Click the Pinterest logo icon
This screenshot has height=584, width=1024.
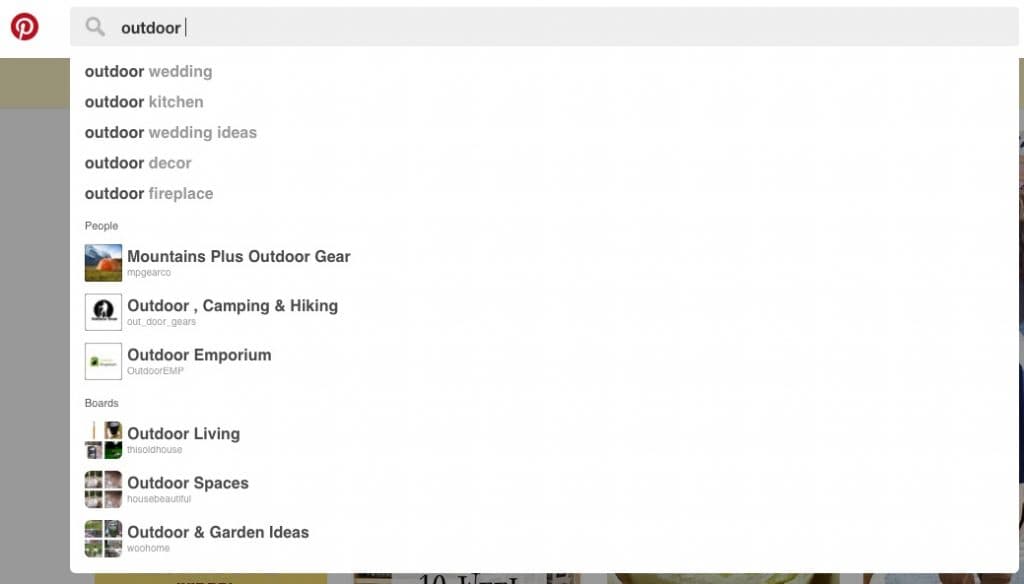tap(25, 26)
